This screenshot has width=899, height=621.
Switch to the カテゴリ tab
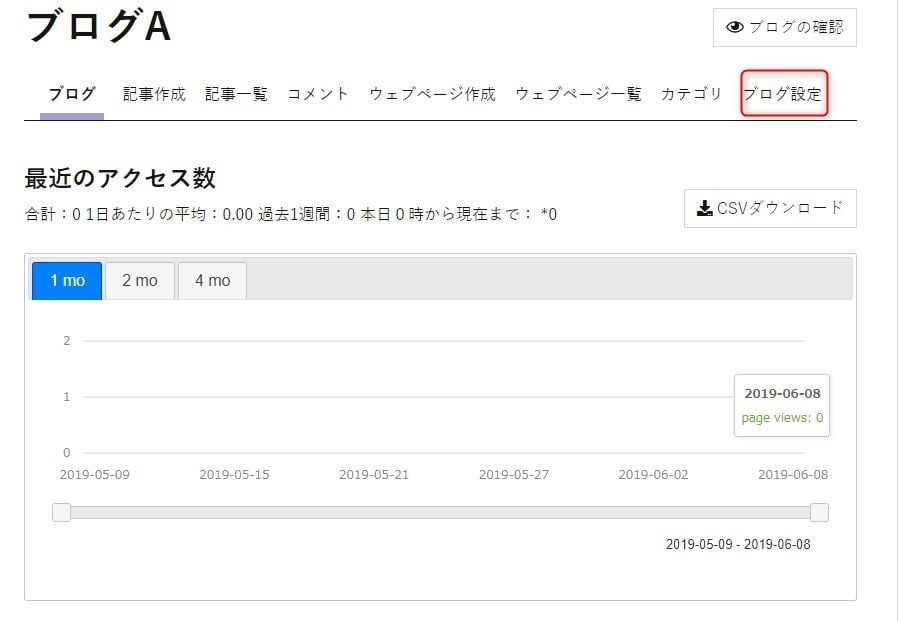pyautogui.click(x=691, y=93)
